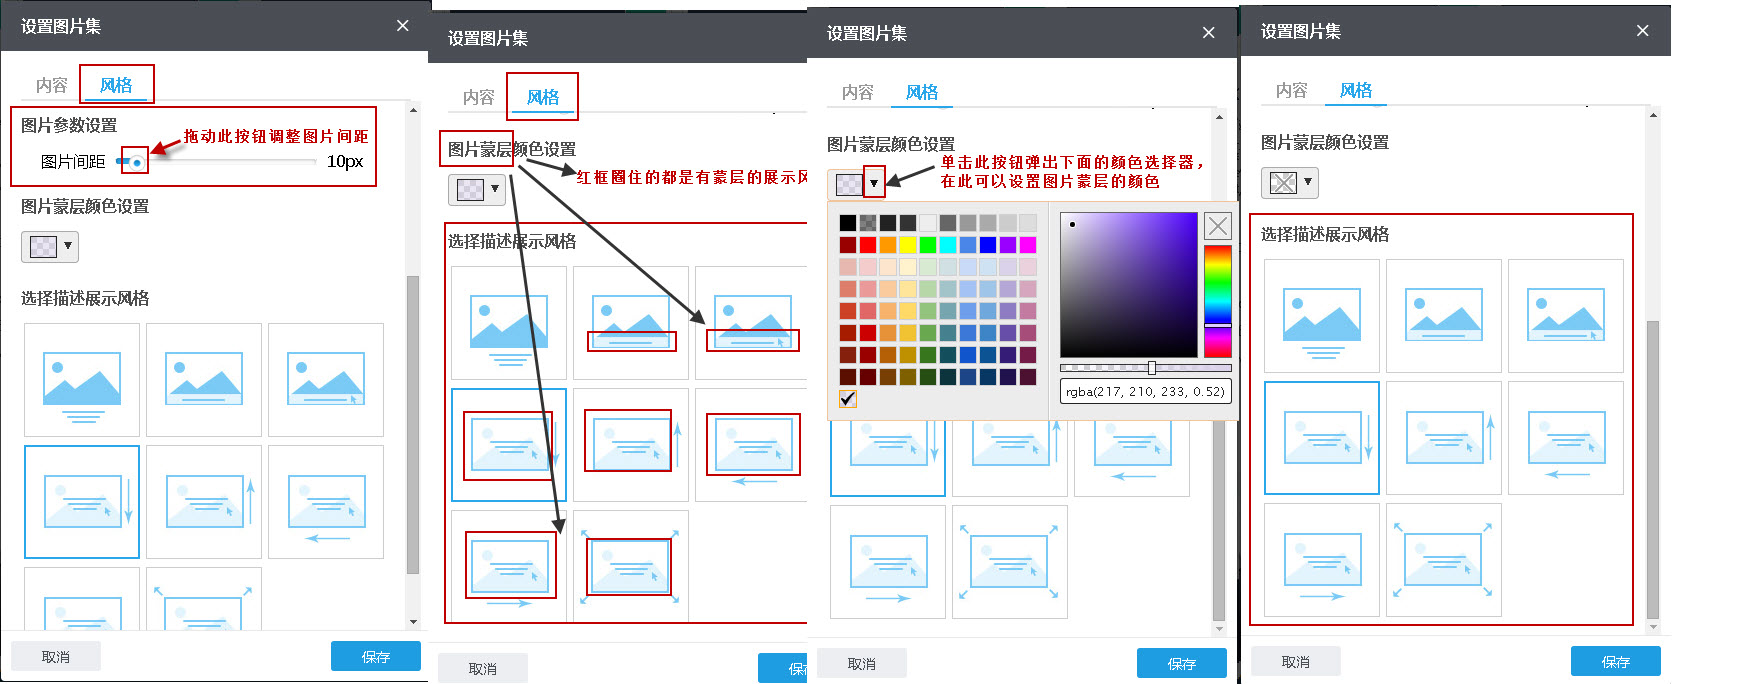The height and width of the screenshot is (684, 1755).
Task: Select the first description style in leftmost dialog
Action: click(x=82, y=380)
